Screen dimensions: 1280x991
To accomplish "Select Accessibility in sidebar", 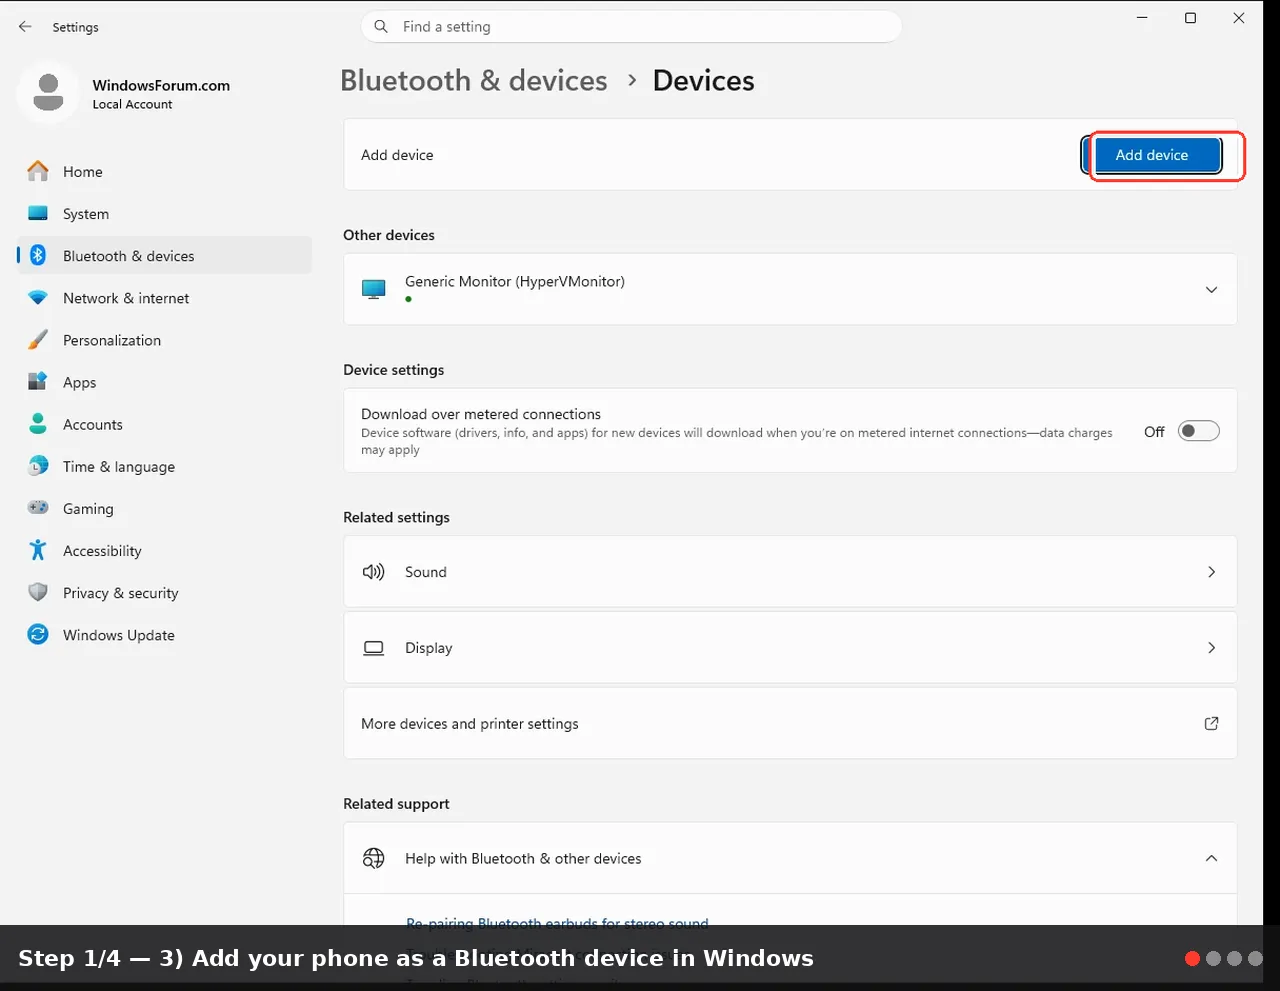I will point(165,550).
